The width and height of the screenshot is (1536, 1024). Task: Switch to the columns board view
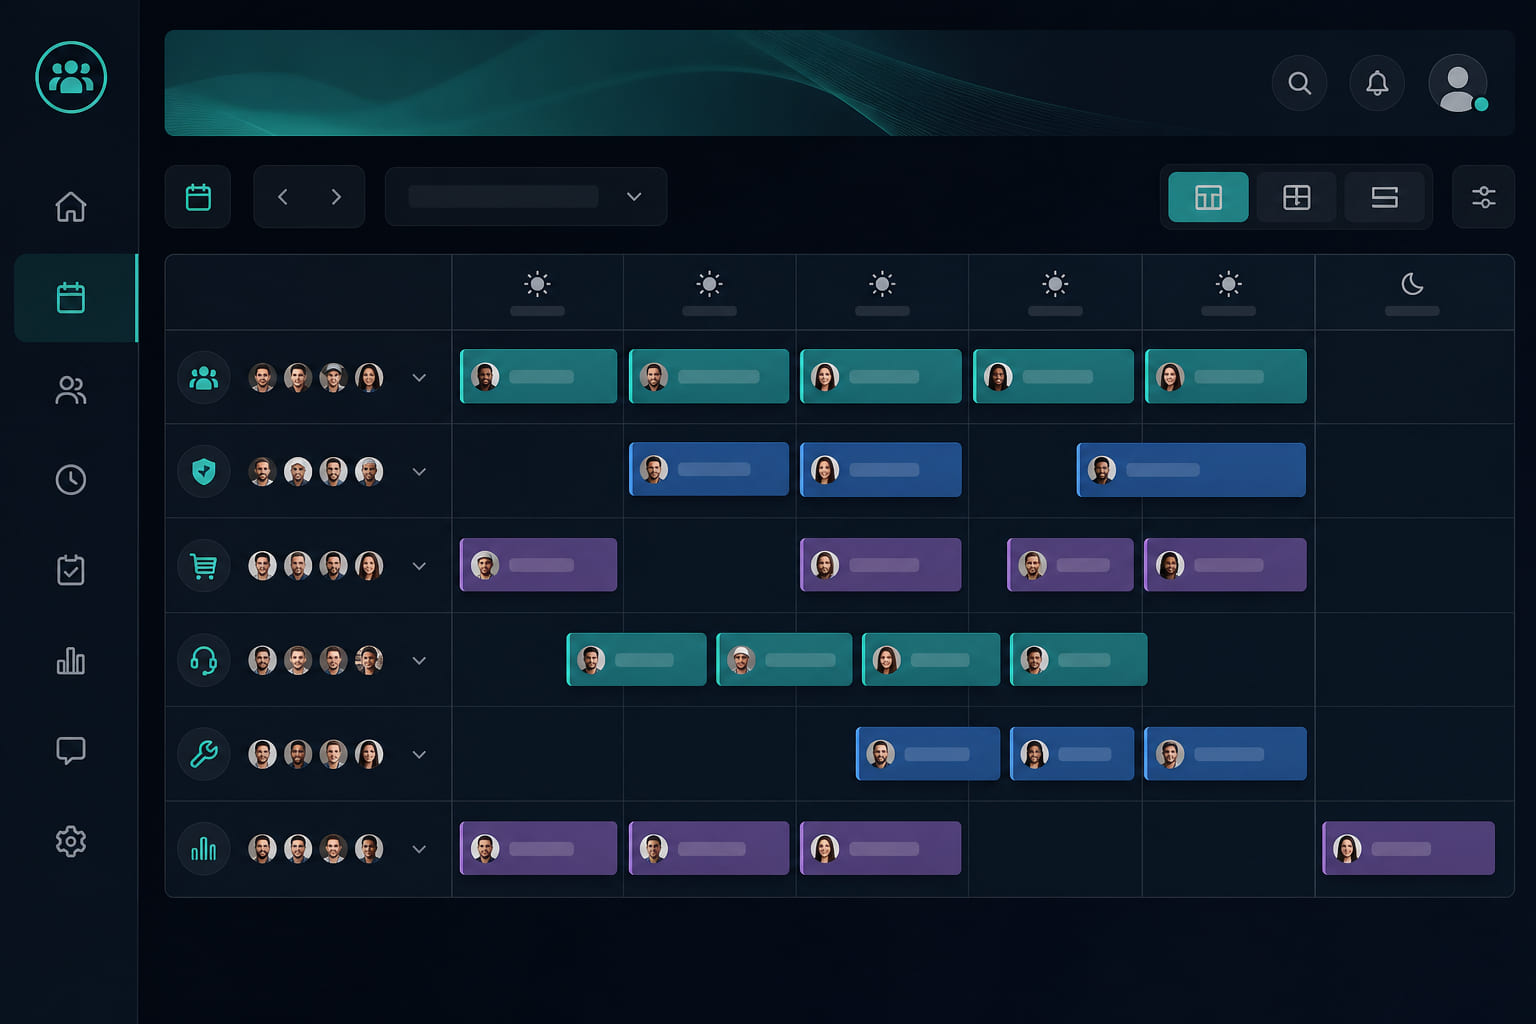(1208, 197)
